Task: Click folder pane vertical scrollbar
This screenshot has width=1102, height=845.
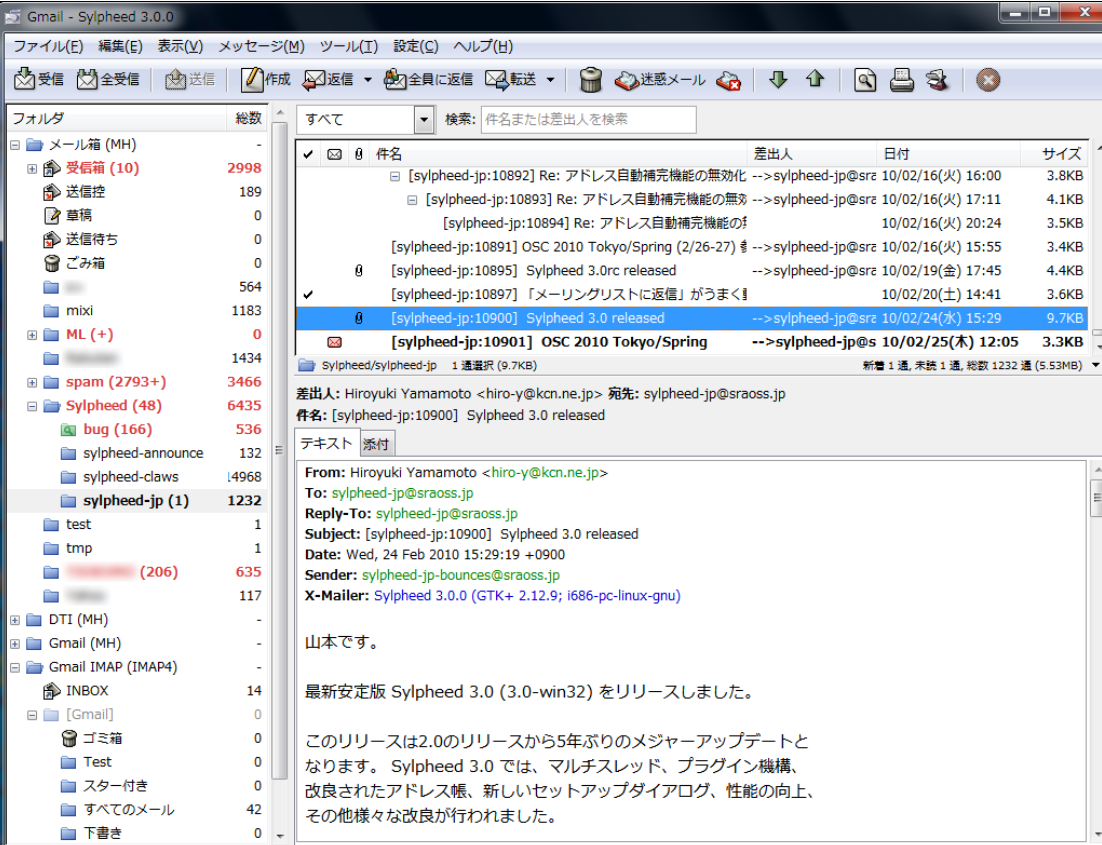Action: click(280, 450)
